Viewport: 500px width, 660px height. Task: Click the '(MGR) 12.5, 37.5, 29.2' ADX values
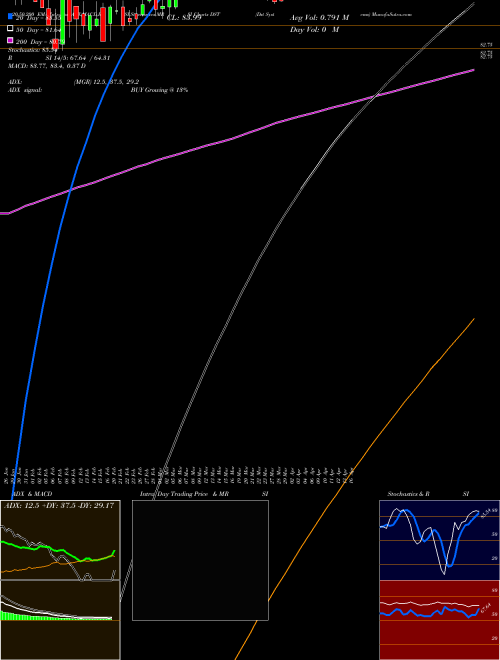click(106, 82)
